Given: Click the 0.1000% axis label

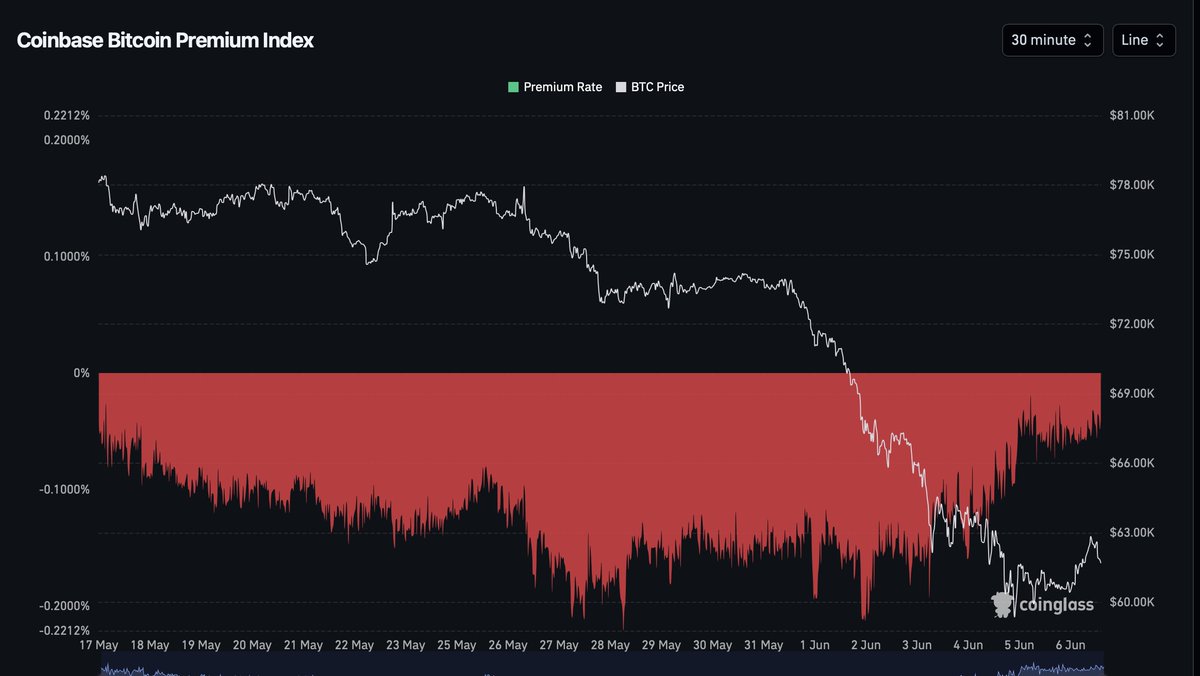Looking at the screenshot, I should click(67, 256).
